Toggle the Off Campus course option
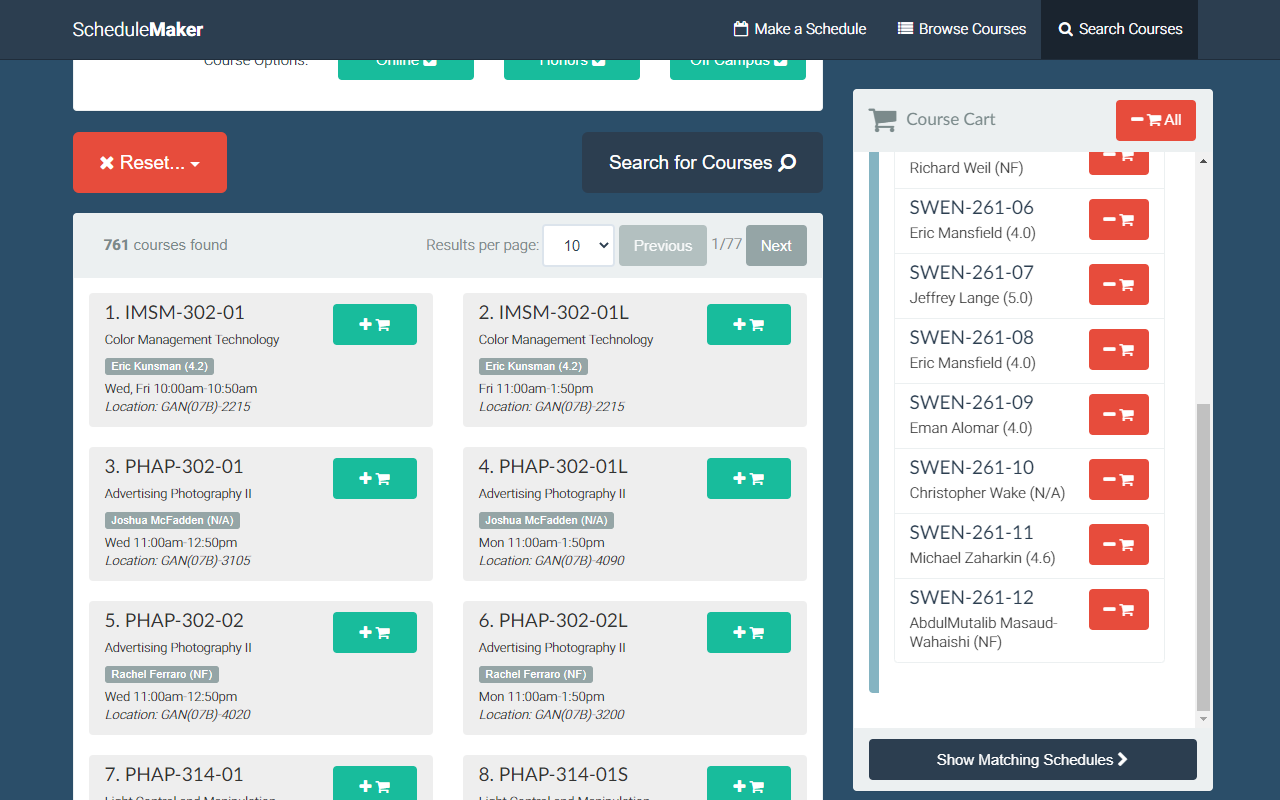Viewport: 1280px width, 800px height. pos(737,60)
